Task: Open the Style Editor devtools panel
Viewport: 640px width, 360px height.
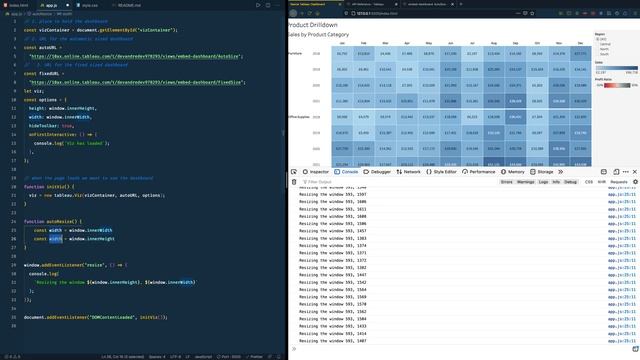Action: point(442,172)
